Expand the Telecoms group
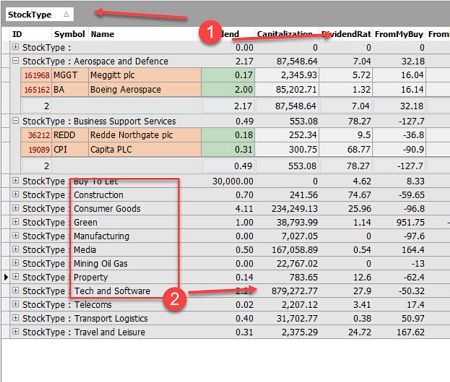Screen dimensions: 450x382 click(x=15, y=304)
